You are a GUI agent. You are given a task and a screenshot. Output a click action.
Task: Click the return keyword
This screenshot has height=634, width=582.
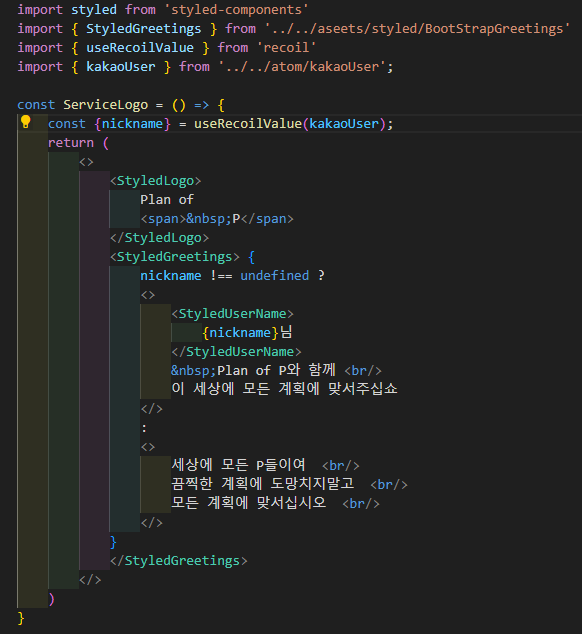tap(71, 142)
